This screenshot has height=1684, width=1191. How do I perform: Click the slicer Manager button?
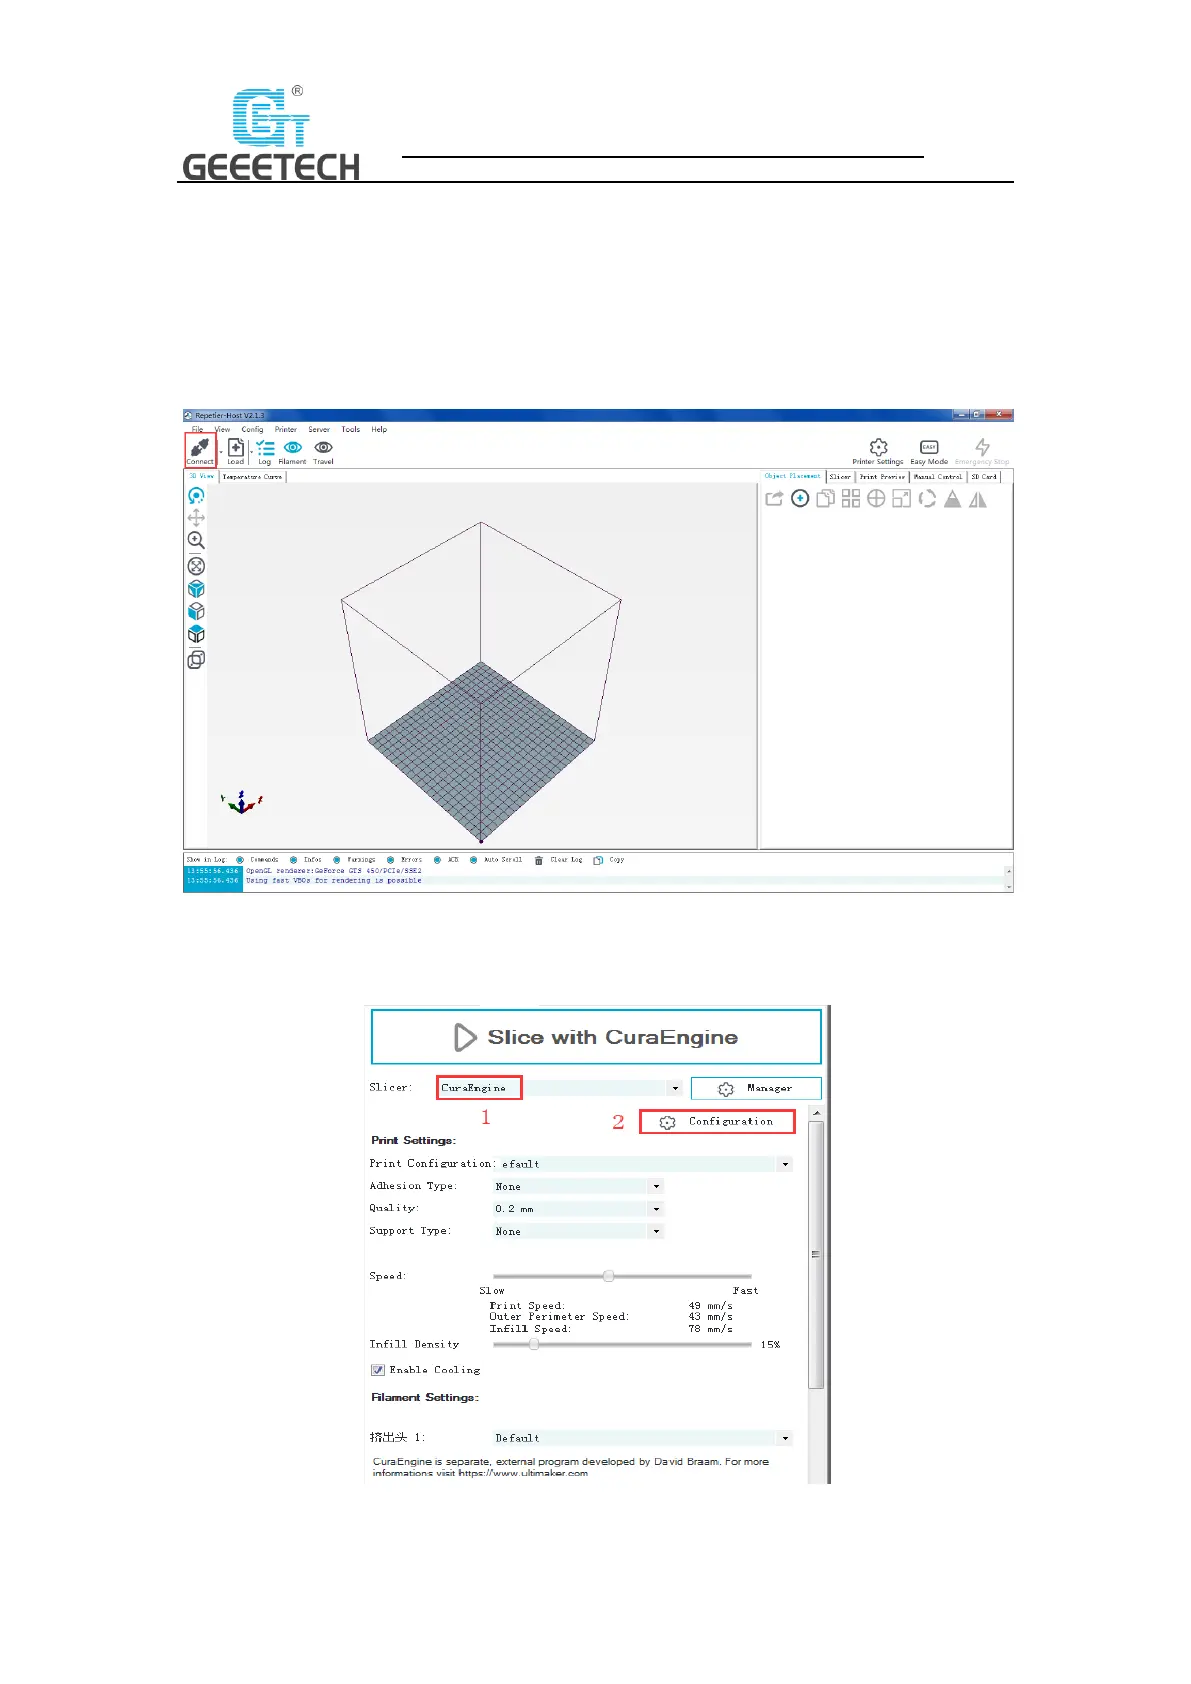756,1088
